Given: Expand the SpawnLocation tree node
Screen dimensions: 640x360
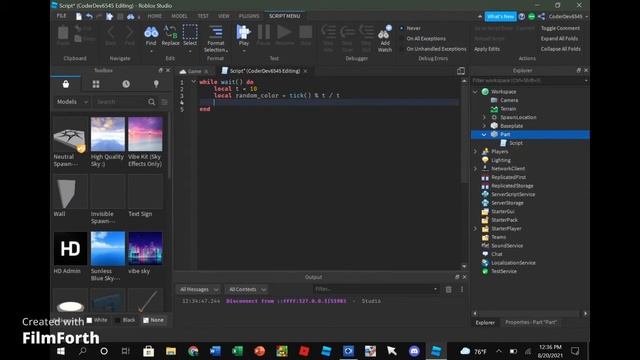Looking at the screenshot, I should 484,117.
